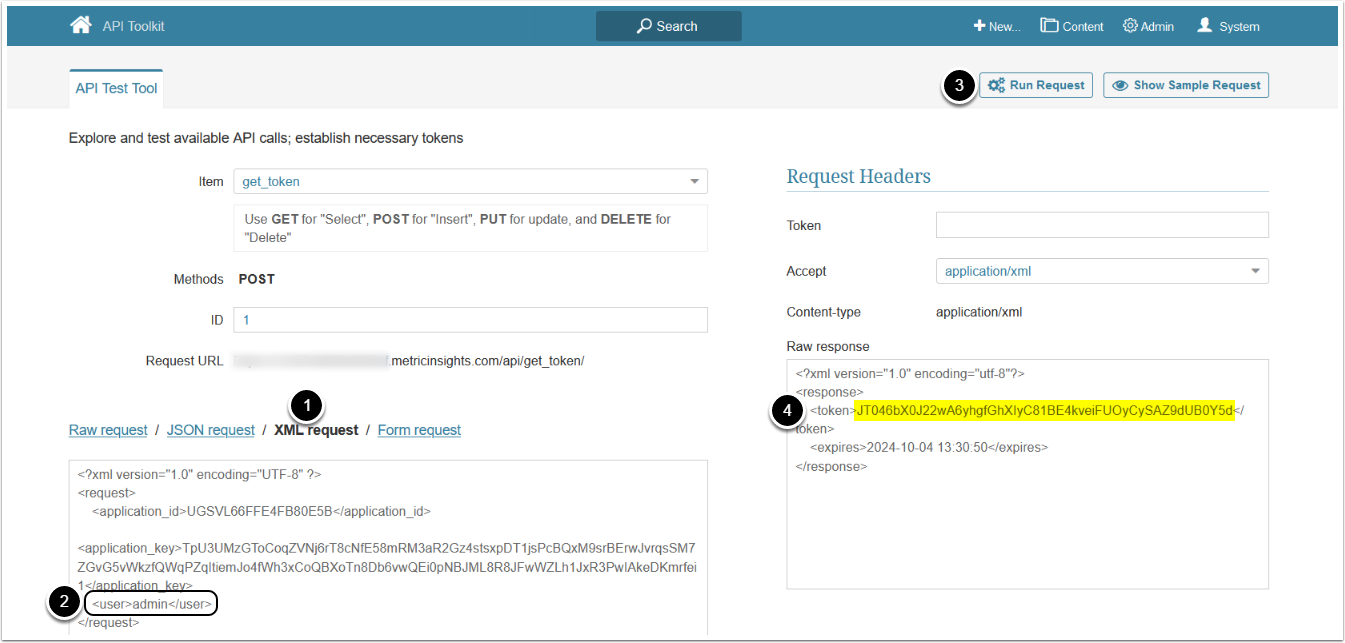Click the Request URL ending in get_token/
This screenshot has height=643, width=1345.
(x=409, y=360)
